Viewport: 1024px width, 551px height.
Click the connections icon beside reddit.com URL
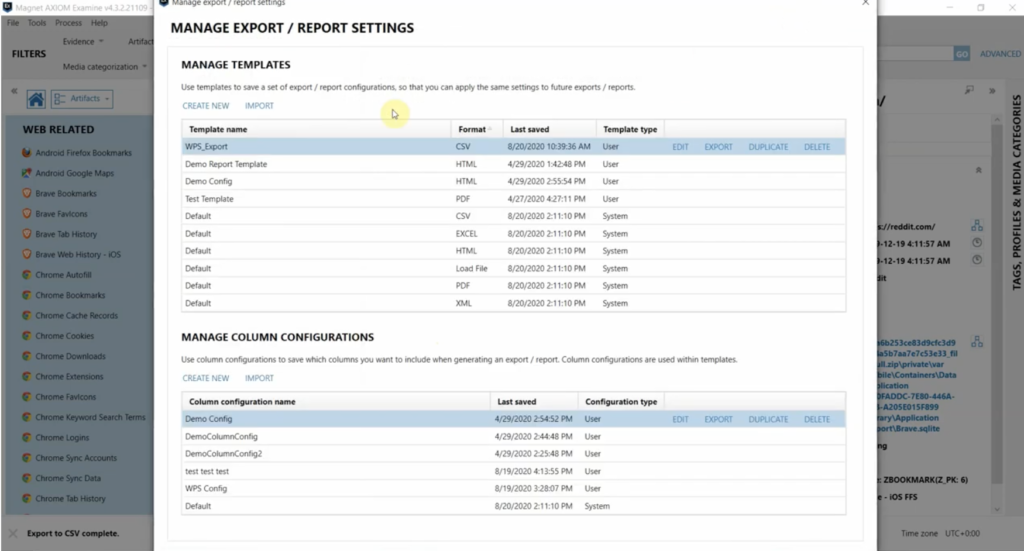[977, 226]
